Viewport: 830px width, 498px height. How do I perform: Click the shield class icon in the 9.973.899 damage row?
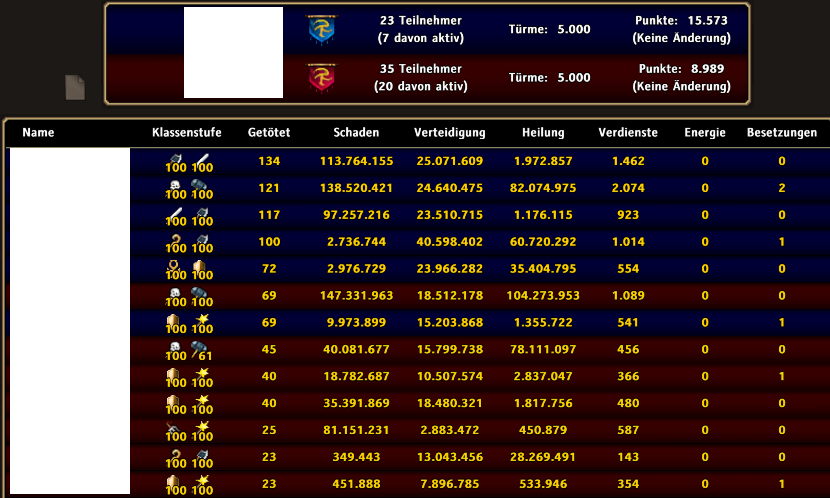[x=173, y=320]
